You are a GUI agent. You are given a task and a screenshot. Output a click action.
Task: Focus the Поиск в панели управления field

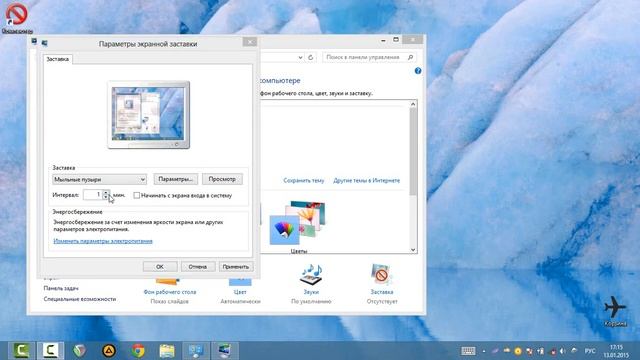click(x=364, y=58)
